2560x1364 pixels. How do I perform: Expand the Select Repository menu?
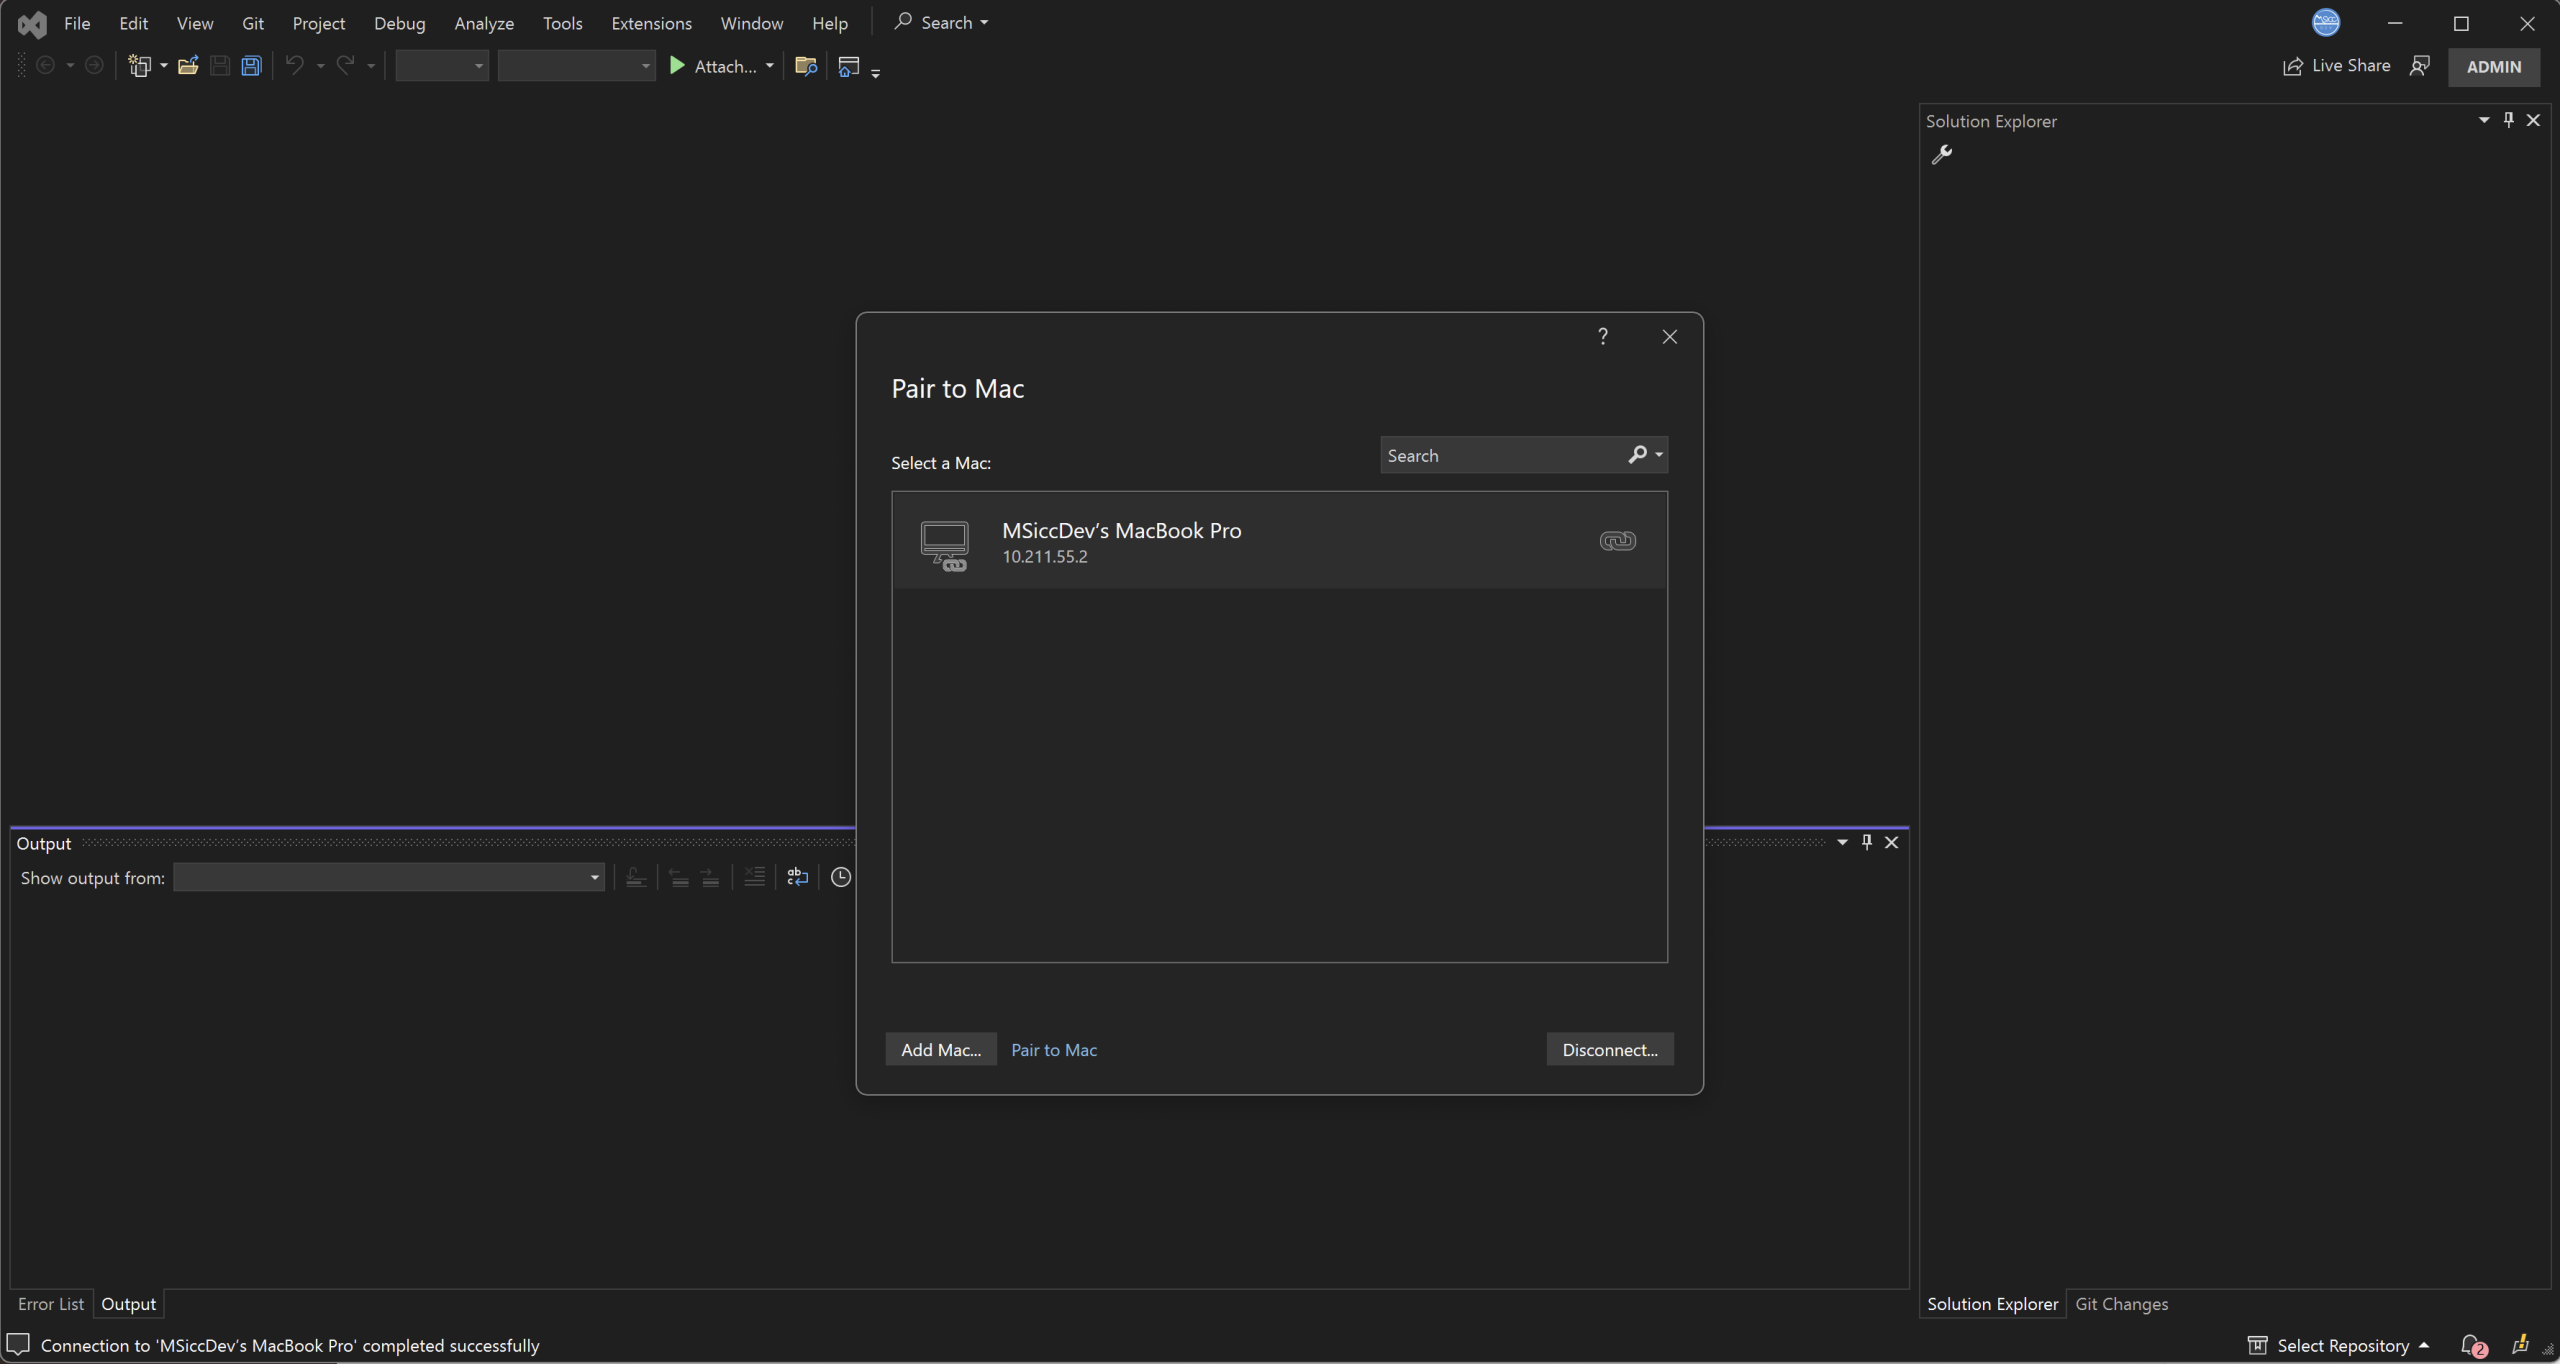point(2338,1345)
